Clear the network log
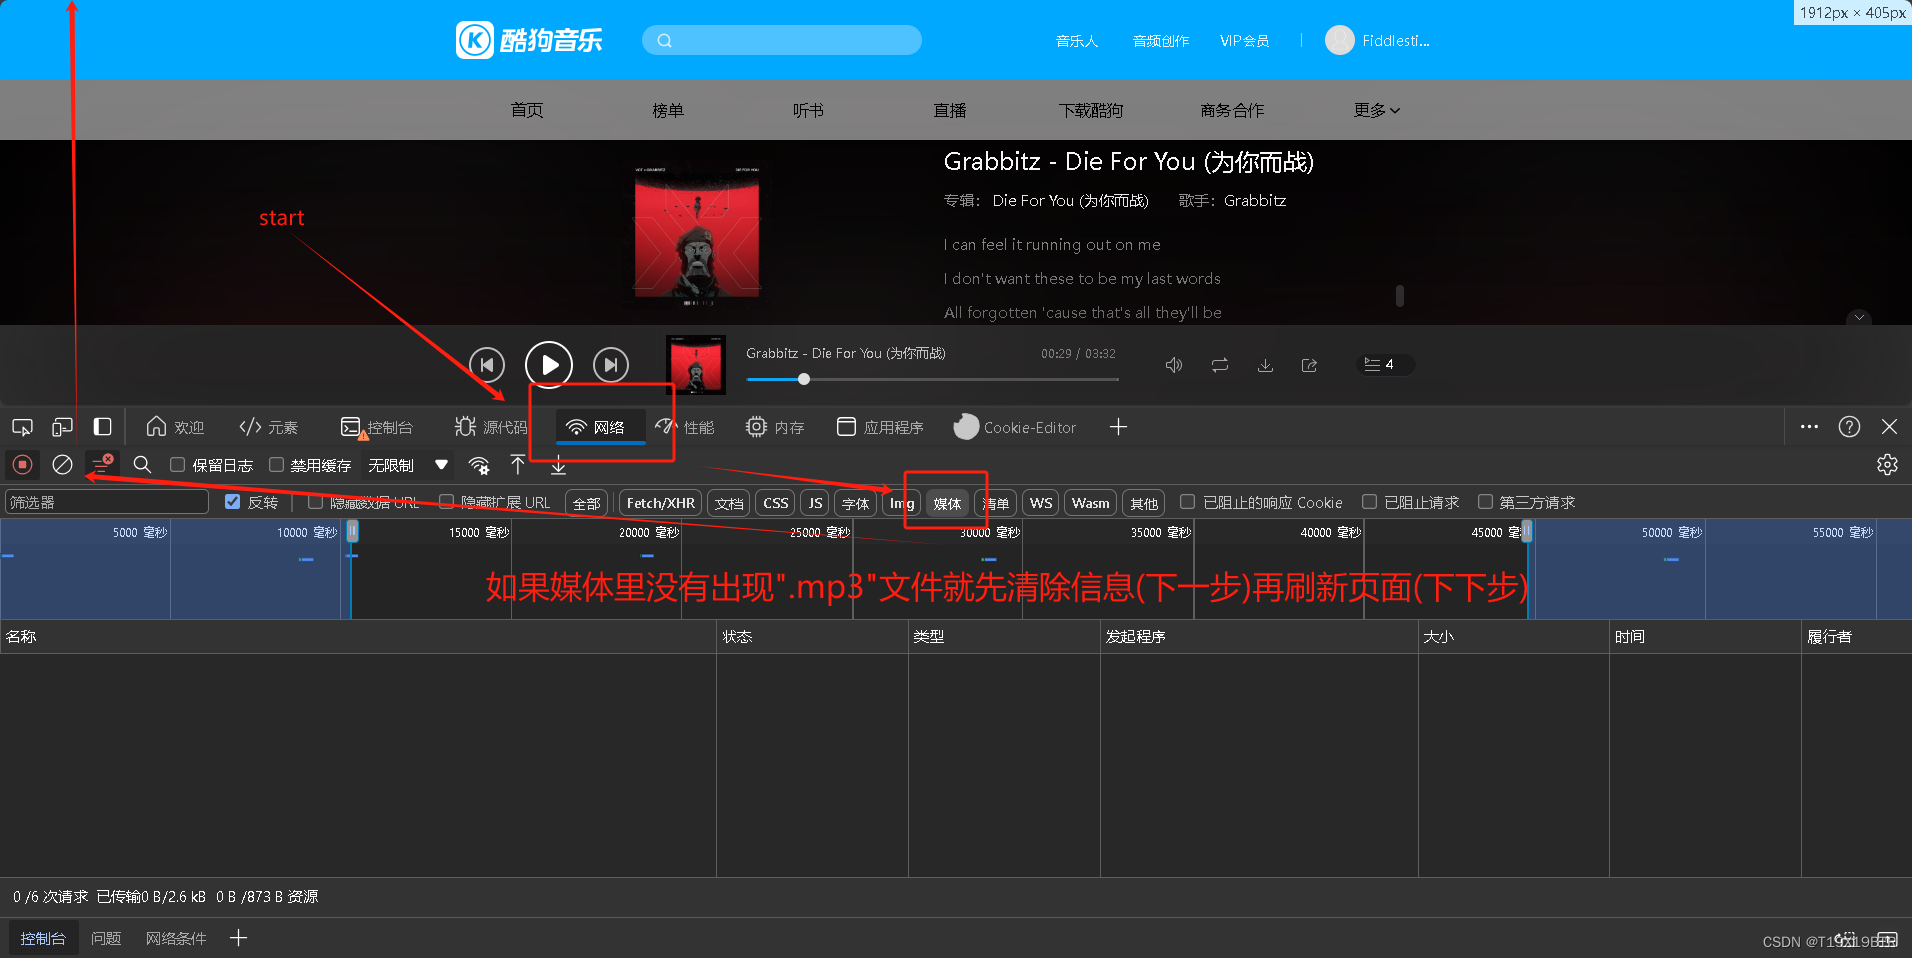The image size is (1912, 958). 62,464
